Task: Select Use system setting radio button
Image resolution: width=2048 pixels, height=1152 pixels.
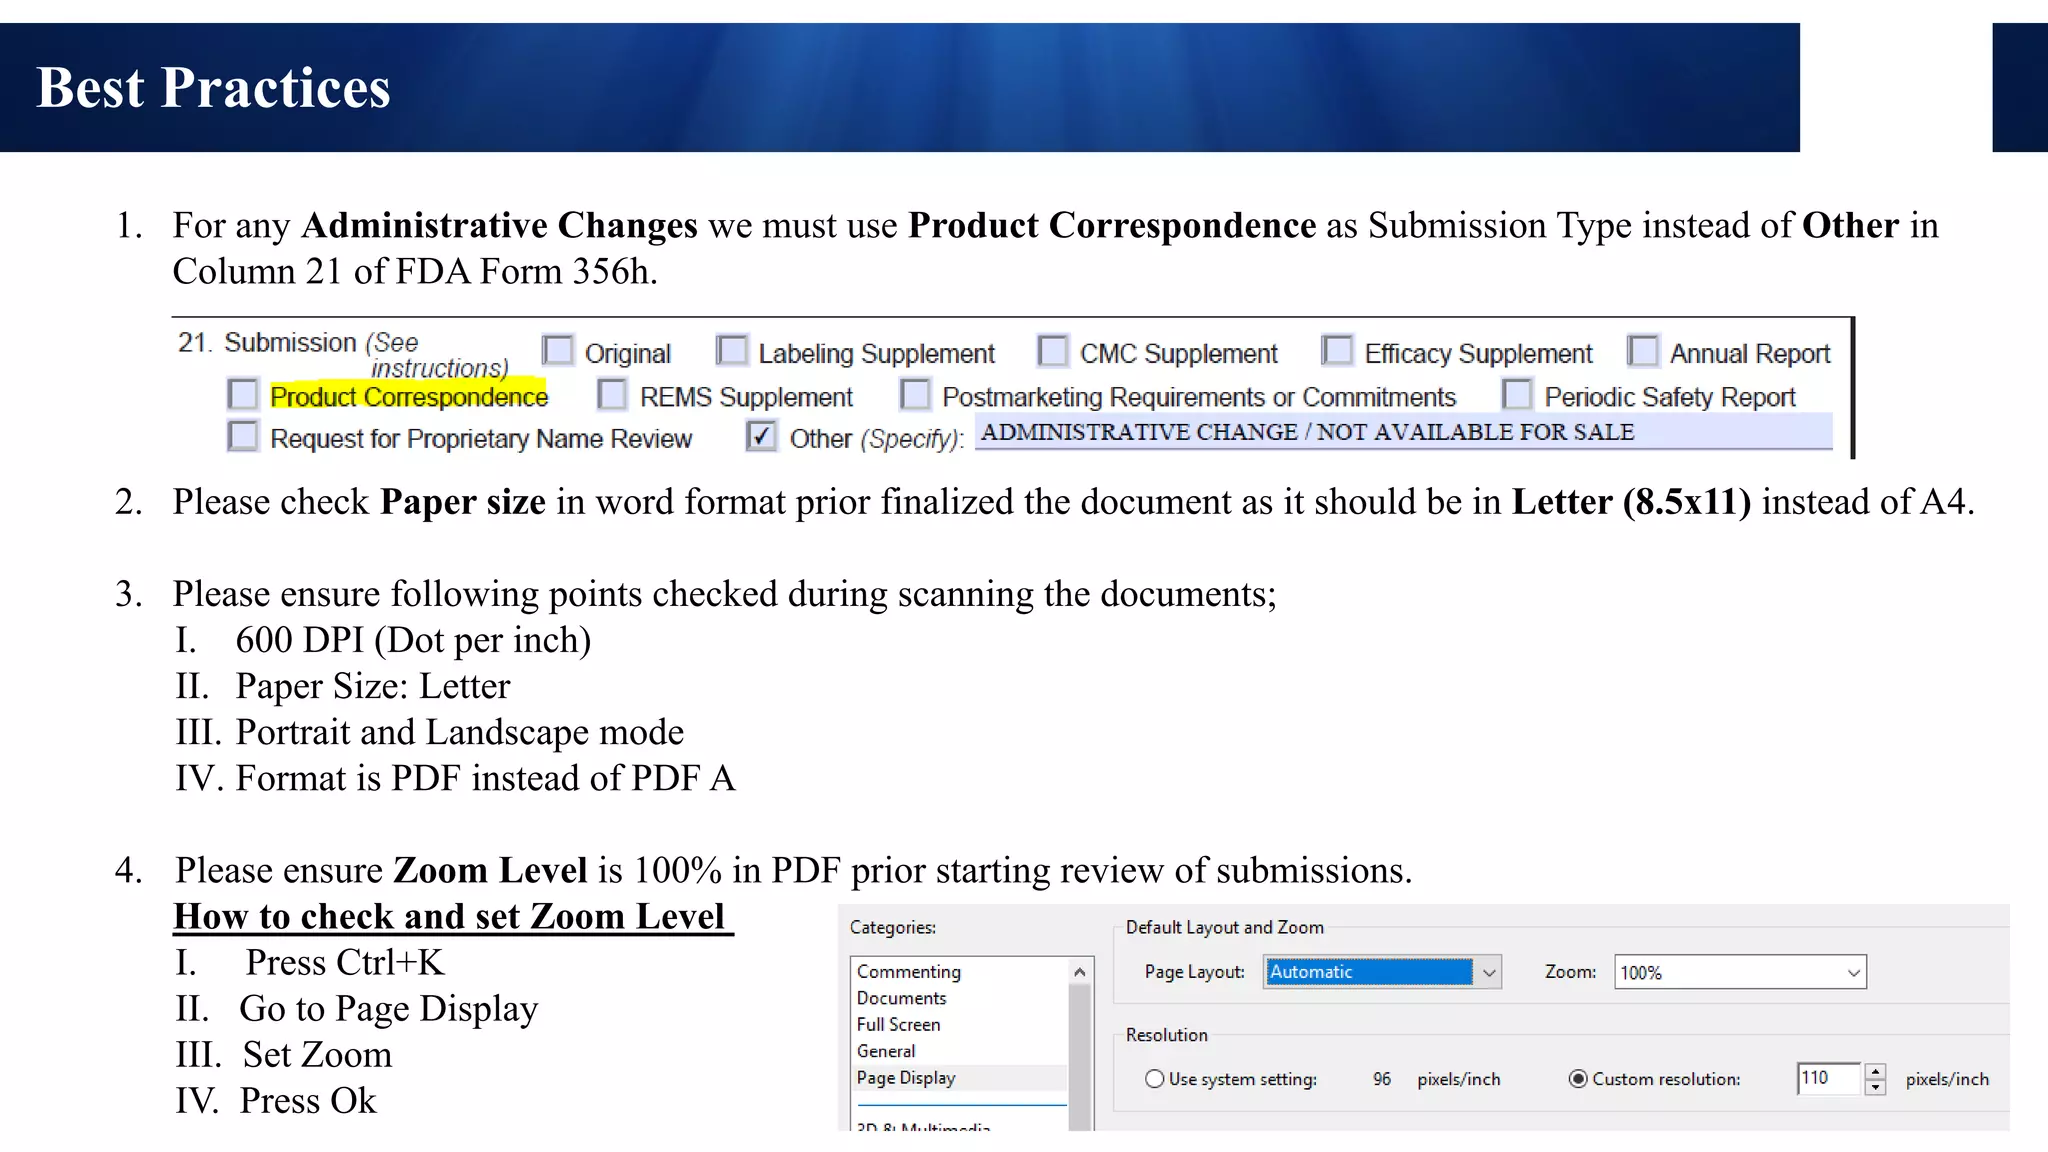Action: (x=1155, y=1079)
